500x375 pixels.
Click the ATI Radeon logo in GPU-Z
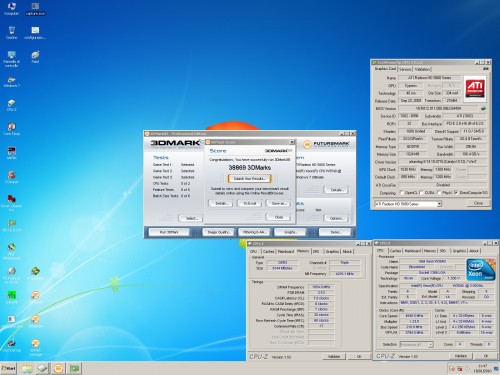click(475, 88)
